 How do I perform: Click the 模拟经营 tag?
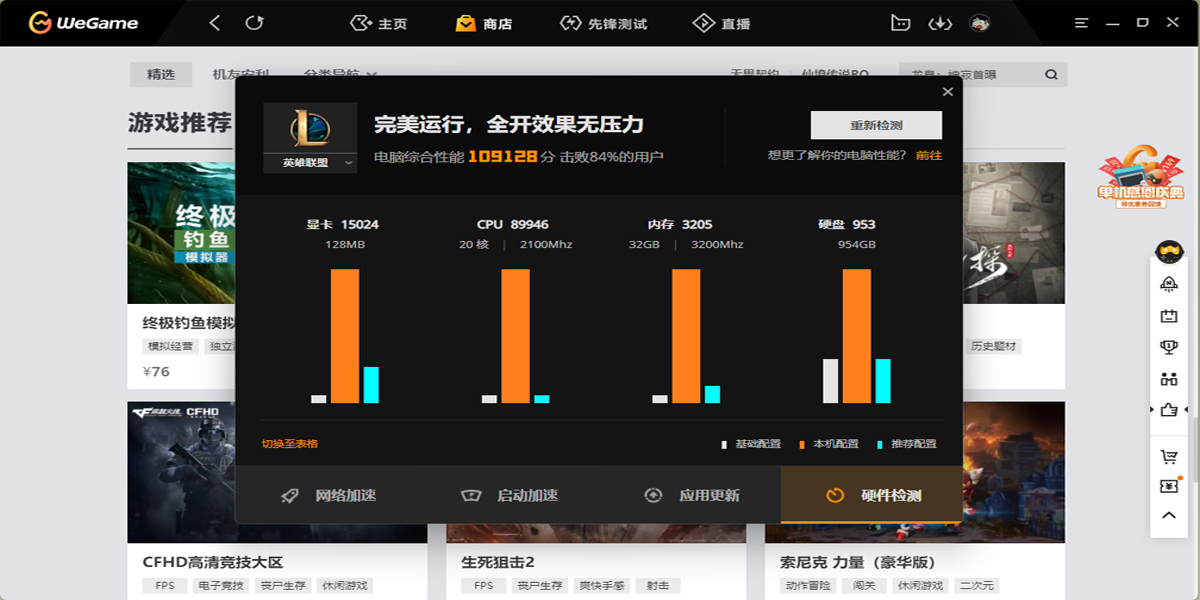(x=172, y=347)
